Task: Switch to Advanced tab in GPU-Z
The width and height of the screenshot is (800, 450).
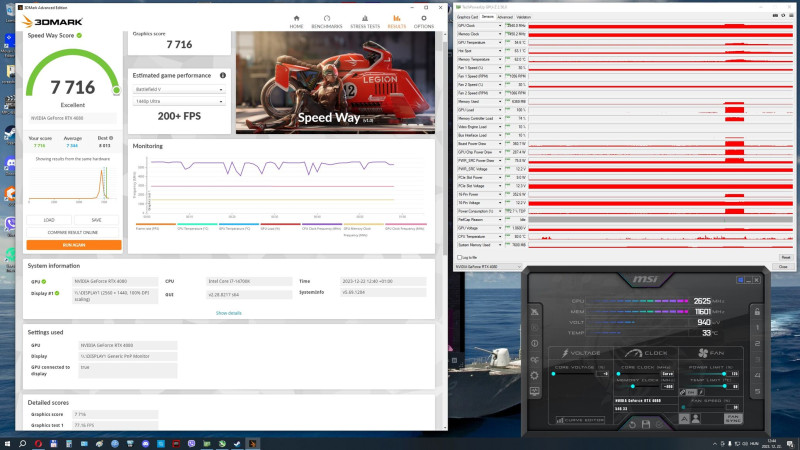Action: tap(505, 17)
